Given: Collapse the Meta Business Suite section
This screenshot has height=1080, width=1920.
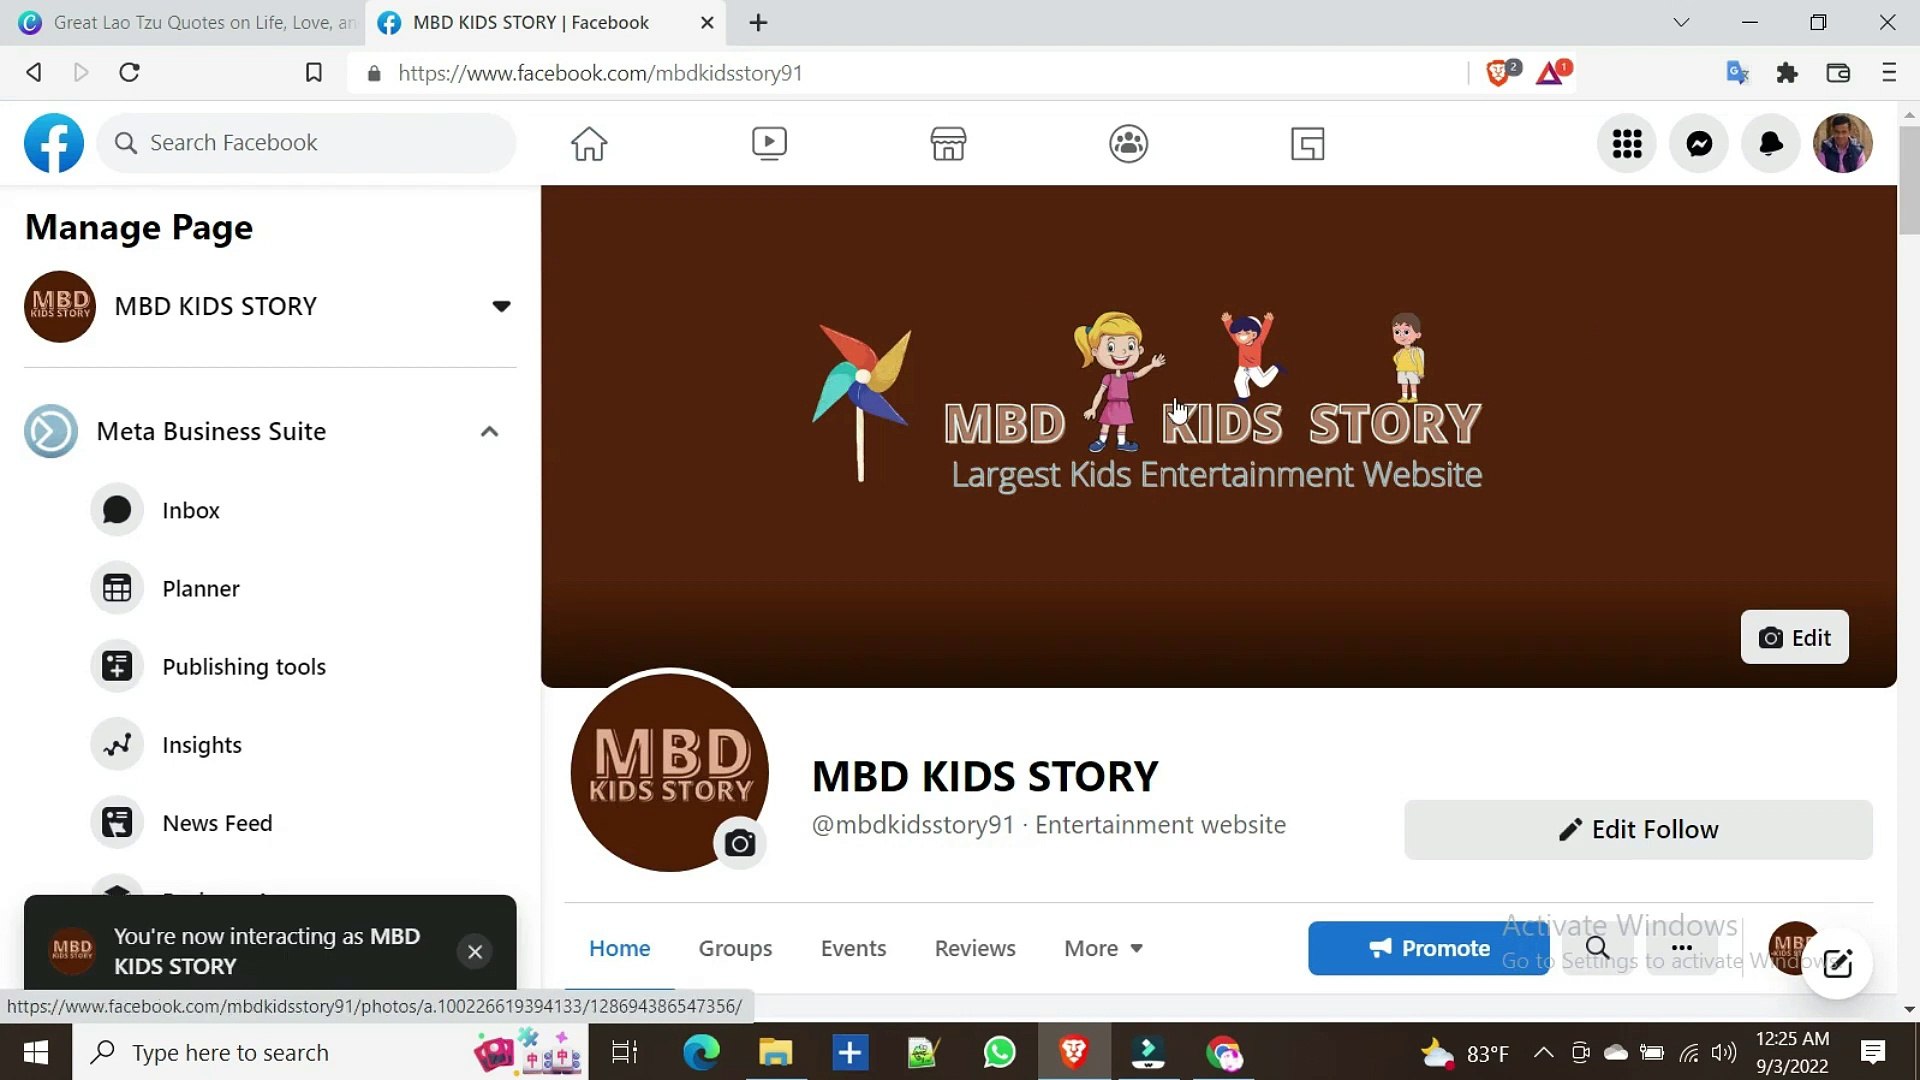Looking at the screenshot, I should [490, 431].
